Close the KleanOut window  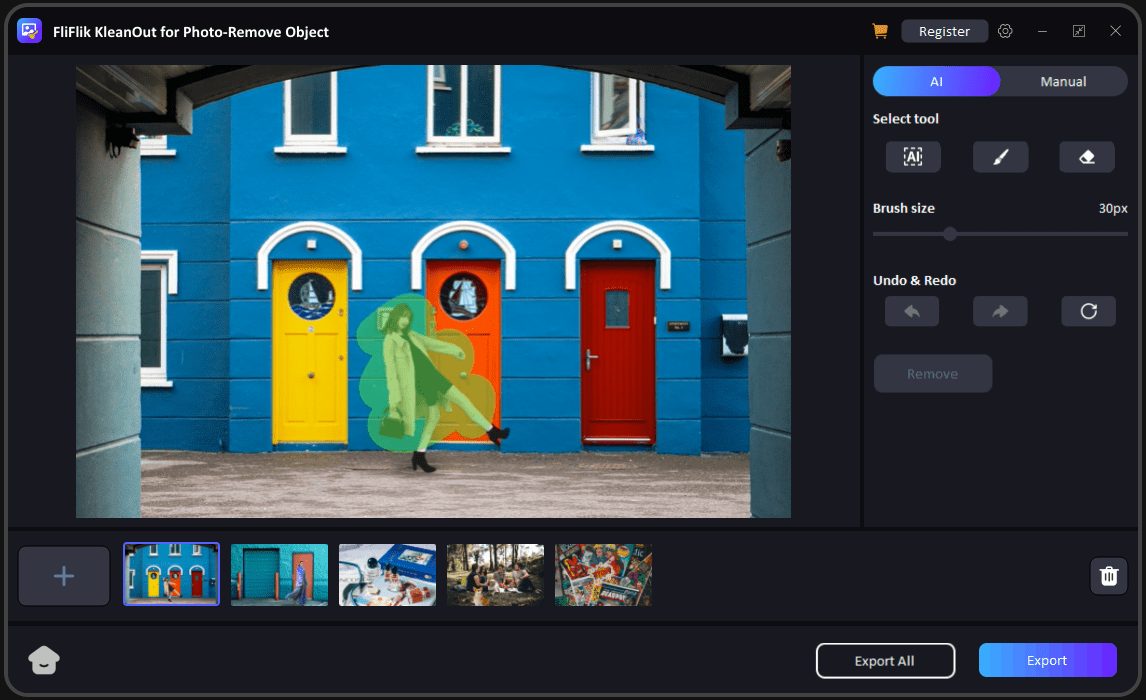coord(1115,31)
